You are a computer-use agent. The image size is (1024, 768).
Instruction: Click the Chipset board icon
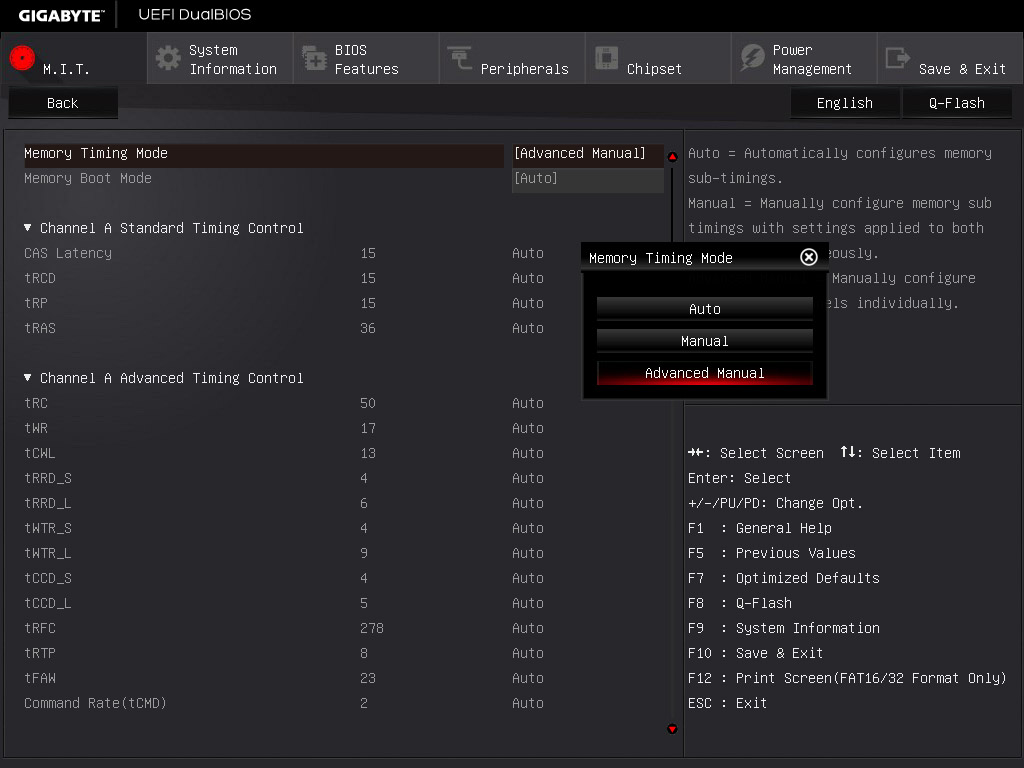[606, 57]
